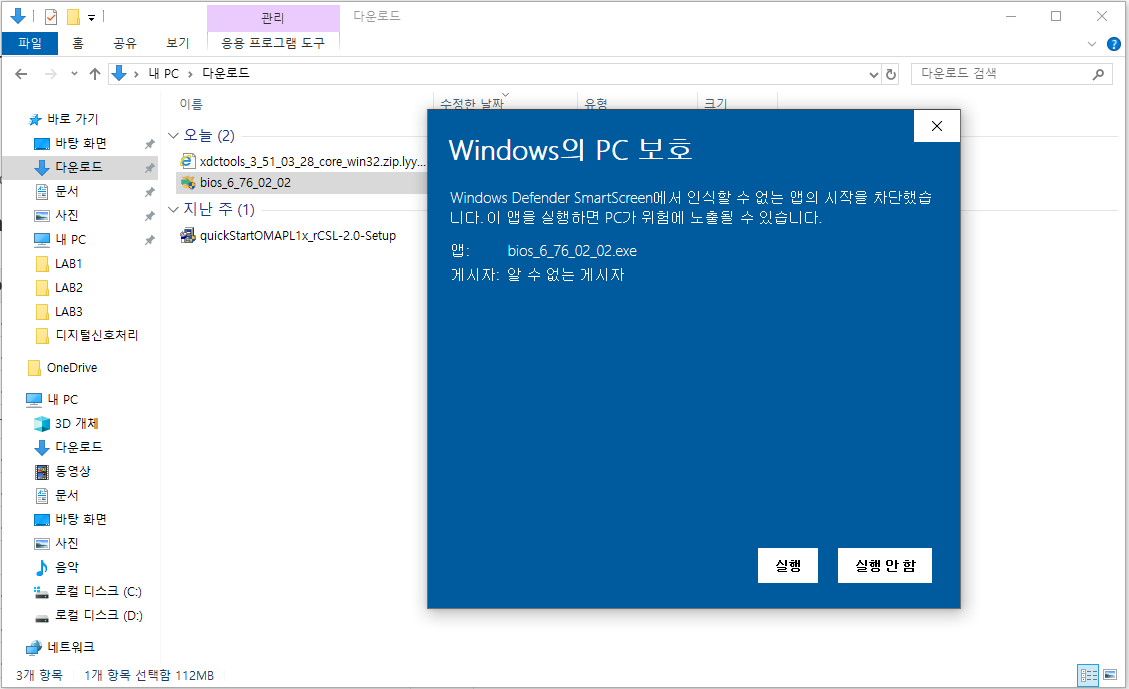Sort by the 이름 column header

coord(191,104)
